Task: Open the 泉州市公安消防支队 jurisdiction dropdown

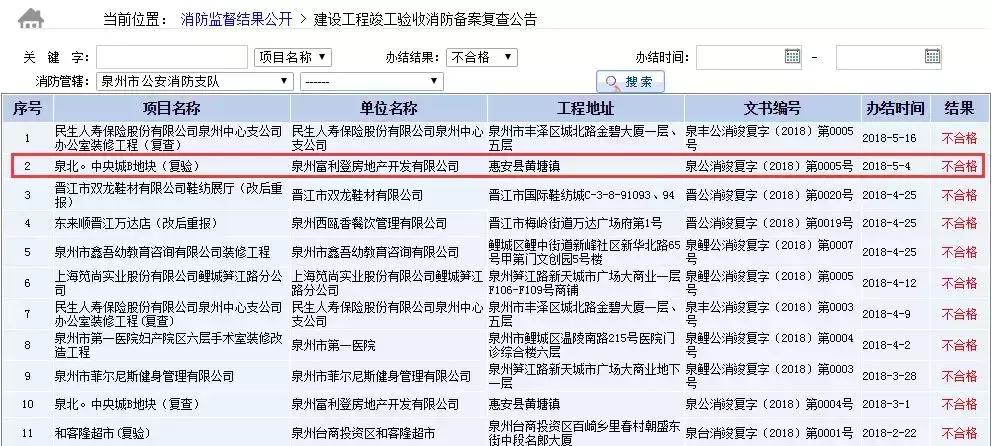Action: [x=195, y=82]
